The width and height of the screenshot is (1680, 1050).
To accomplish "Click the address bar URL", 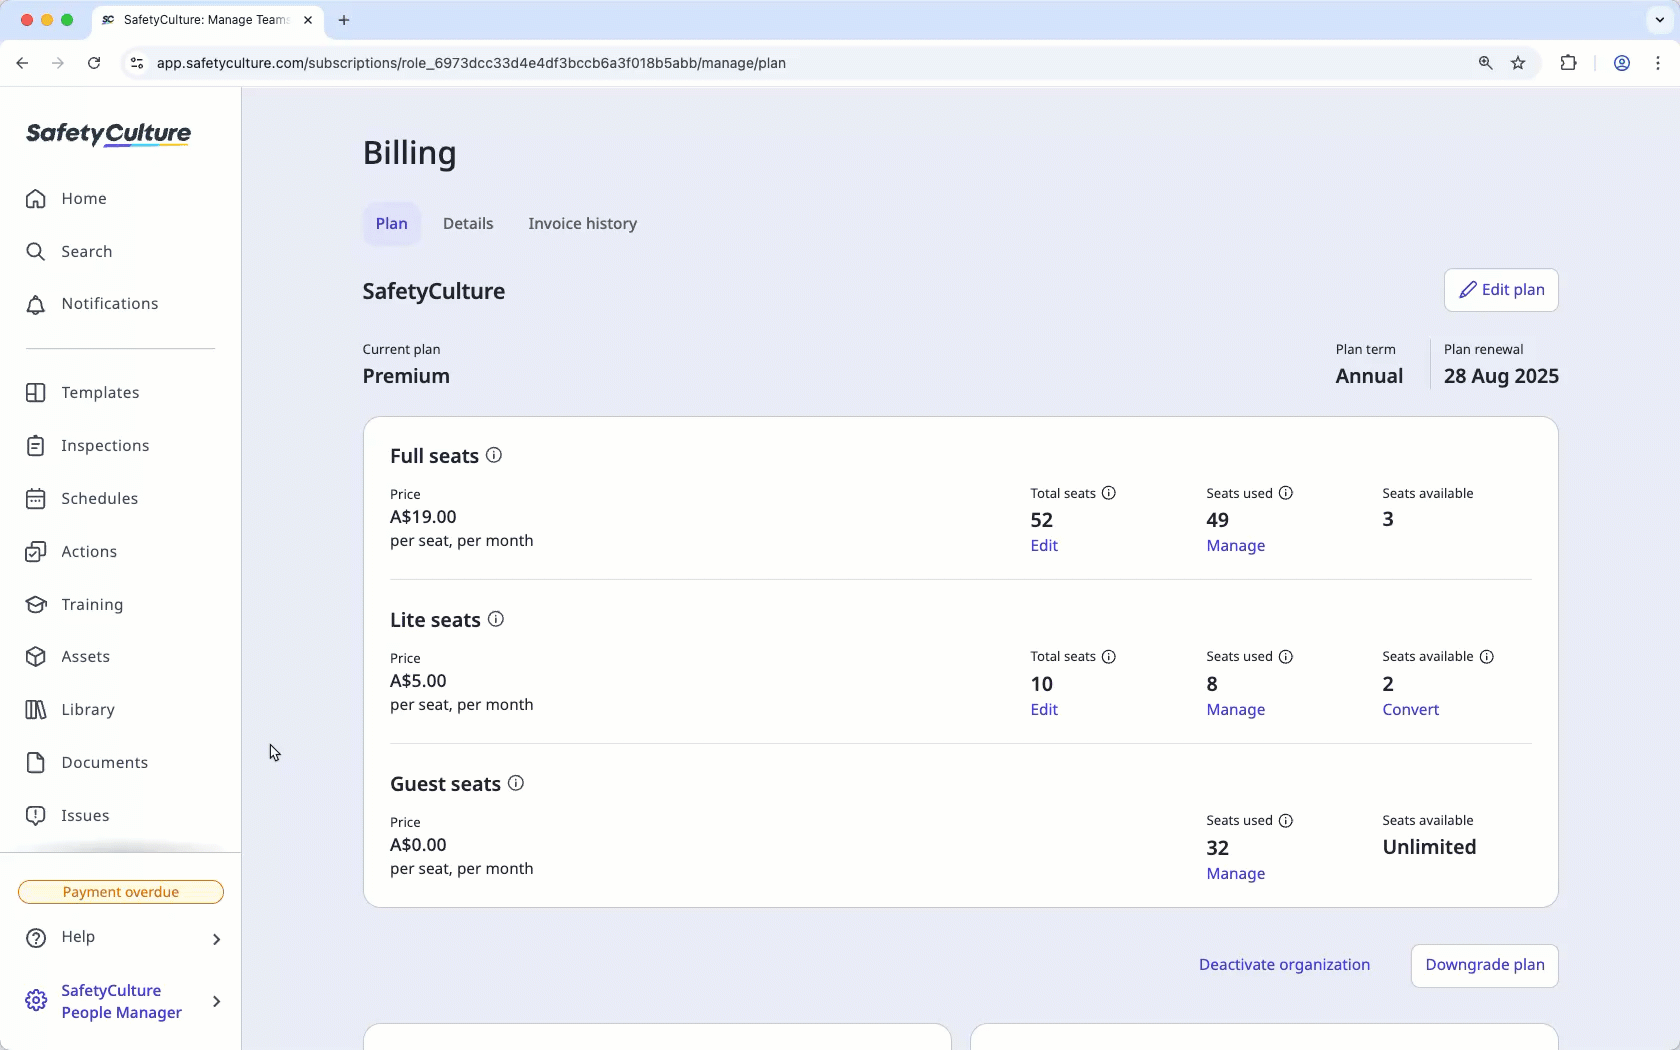I will tap(471, 63).
